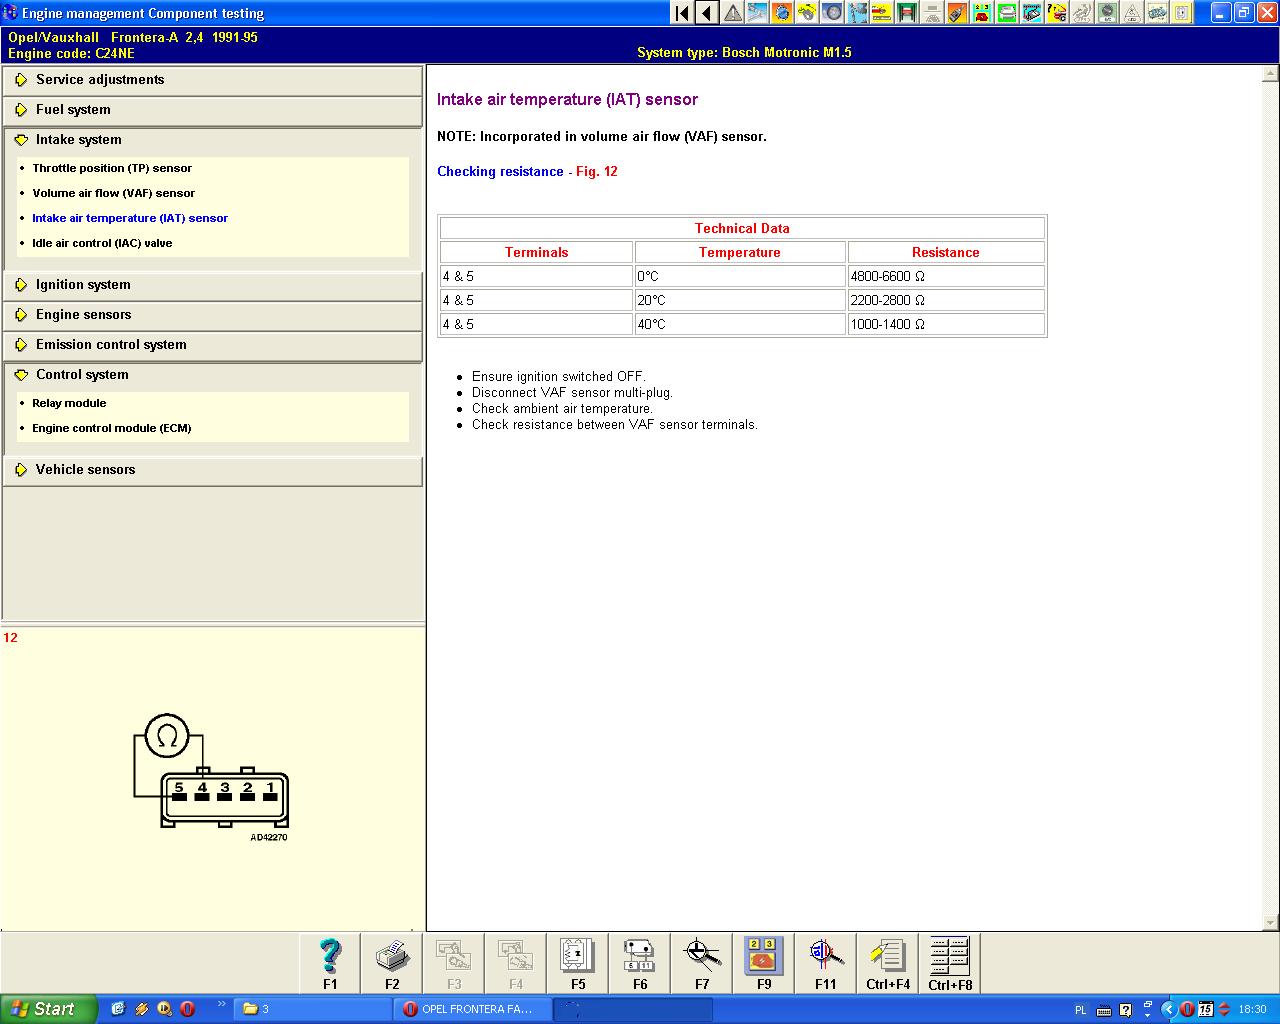Open the Windows Start menu
Screen dimensions: 1280x1024
(45, 1009)
